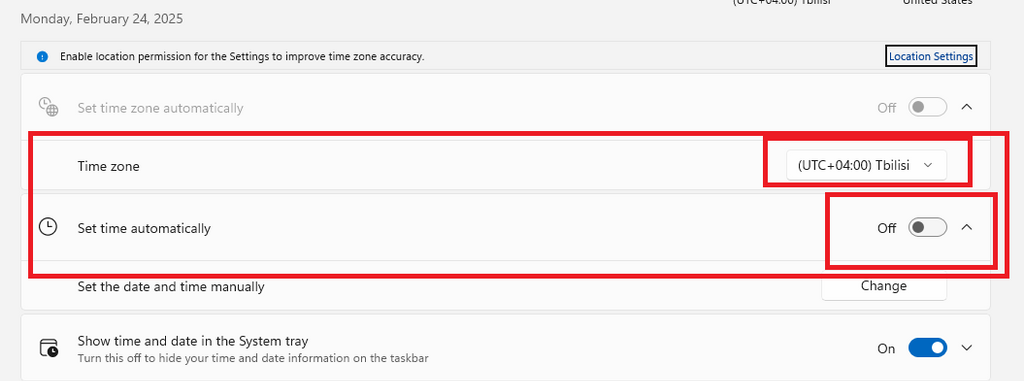Click the globe-clock icon for automatic time zone
The height and width of the screenshot is (381, 1024).
click(x=48, y=107)
